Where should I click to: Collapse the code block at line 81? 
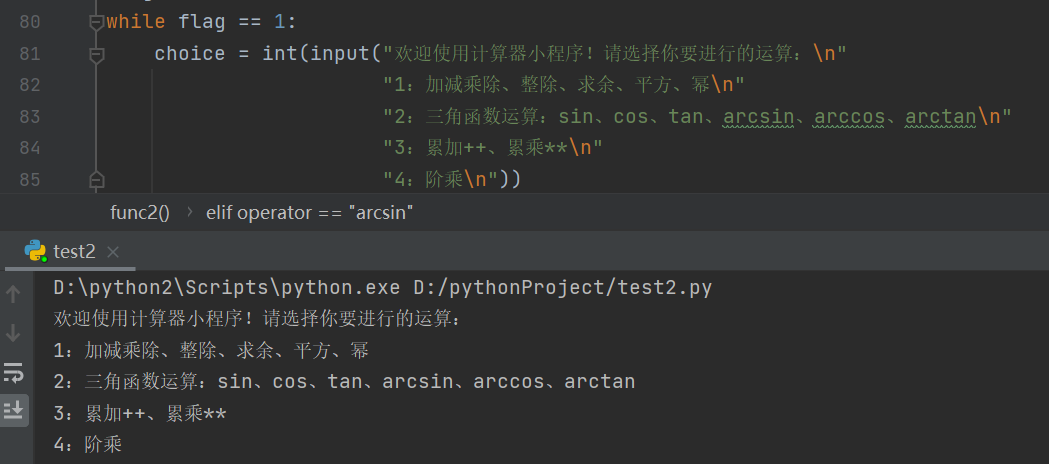(x=96, y=55)
